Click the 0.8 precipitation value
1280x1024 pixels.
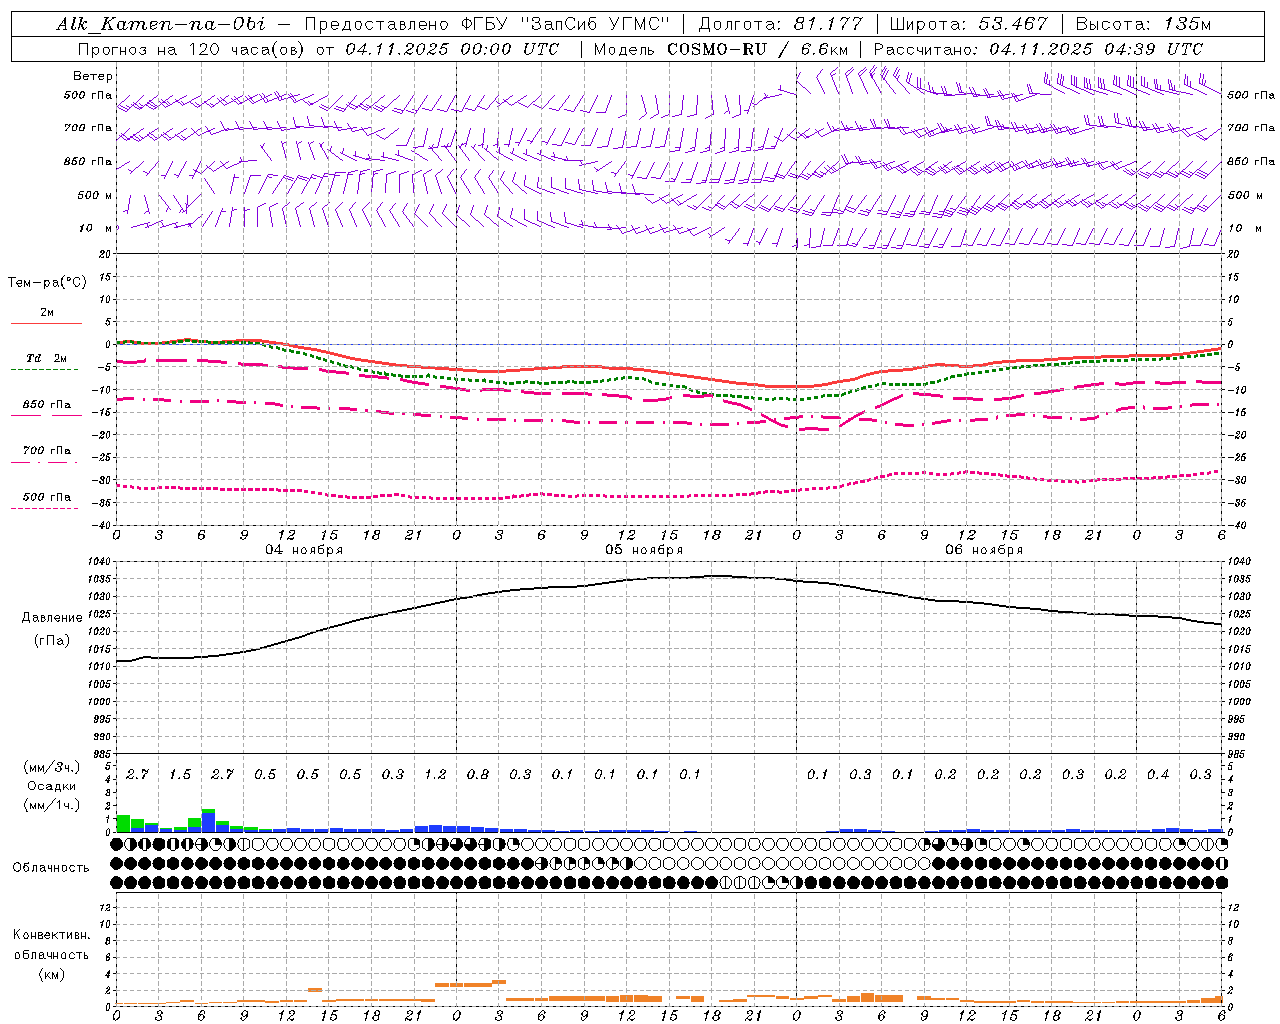478,775
